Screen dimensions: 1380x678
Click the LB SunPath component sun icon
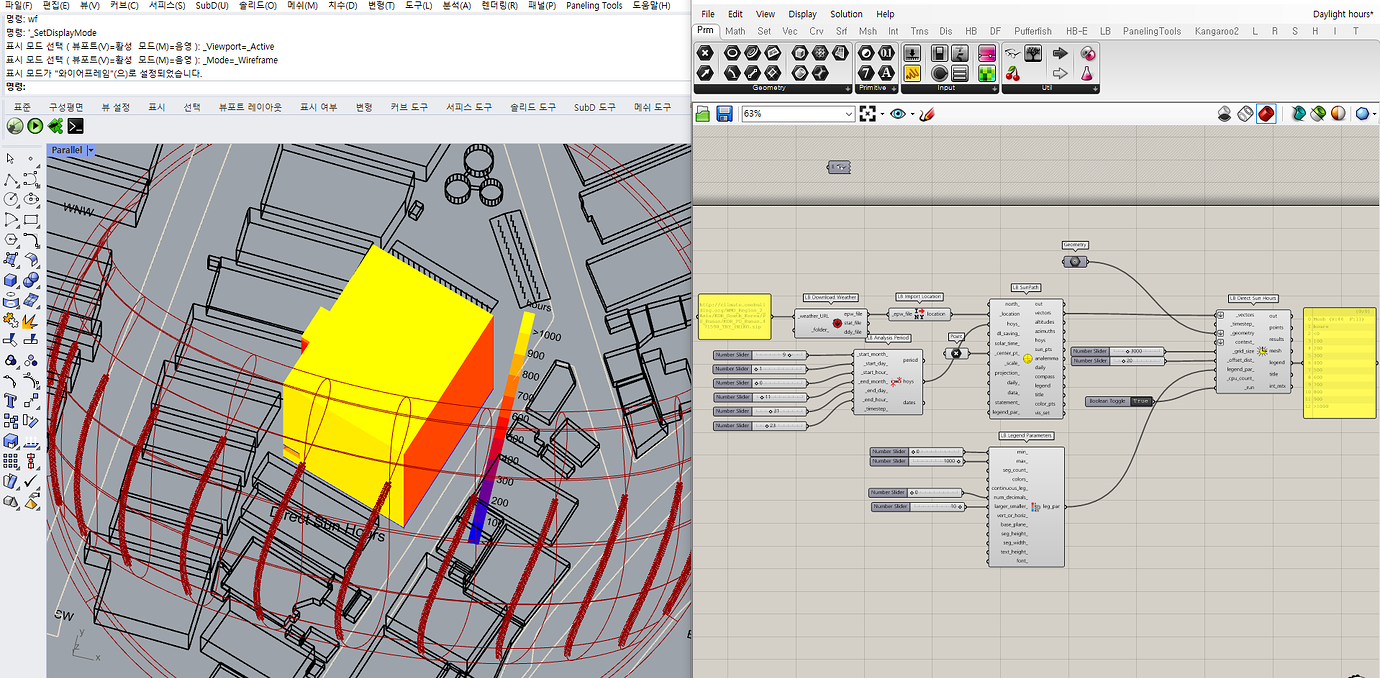point(1027,358)
